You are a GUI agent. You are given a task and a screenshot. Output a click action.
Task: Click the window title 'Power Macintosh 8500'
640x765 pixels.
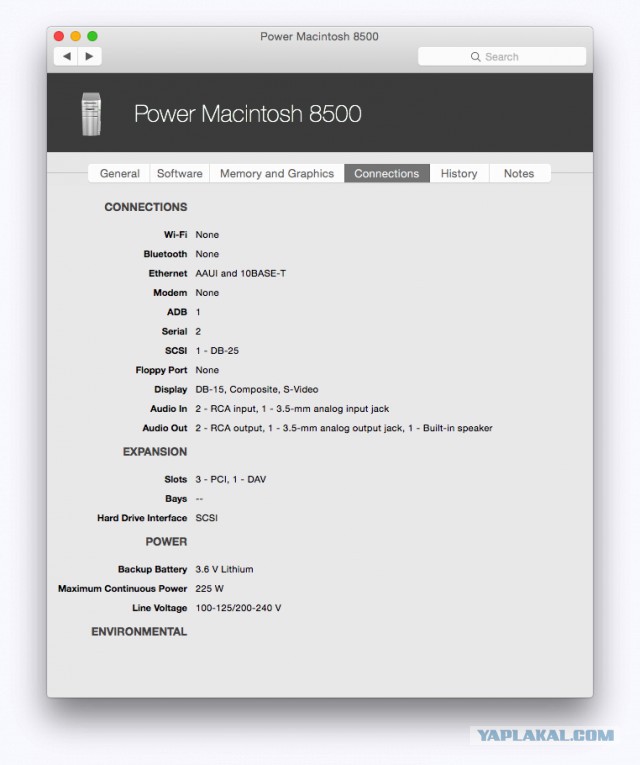(319, 37)
